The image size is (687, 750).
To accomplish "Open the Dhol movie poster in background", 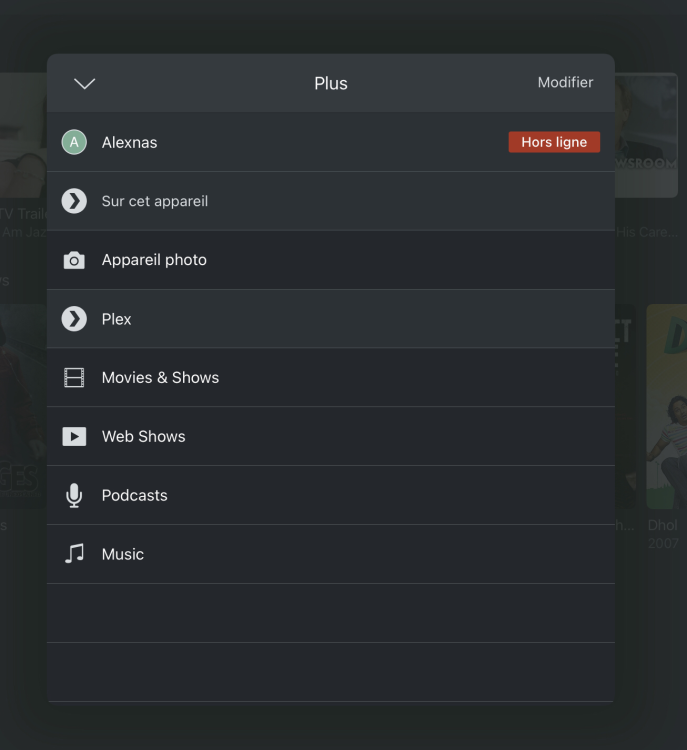I will 666,407.
